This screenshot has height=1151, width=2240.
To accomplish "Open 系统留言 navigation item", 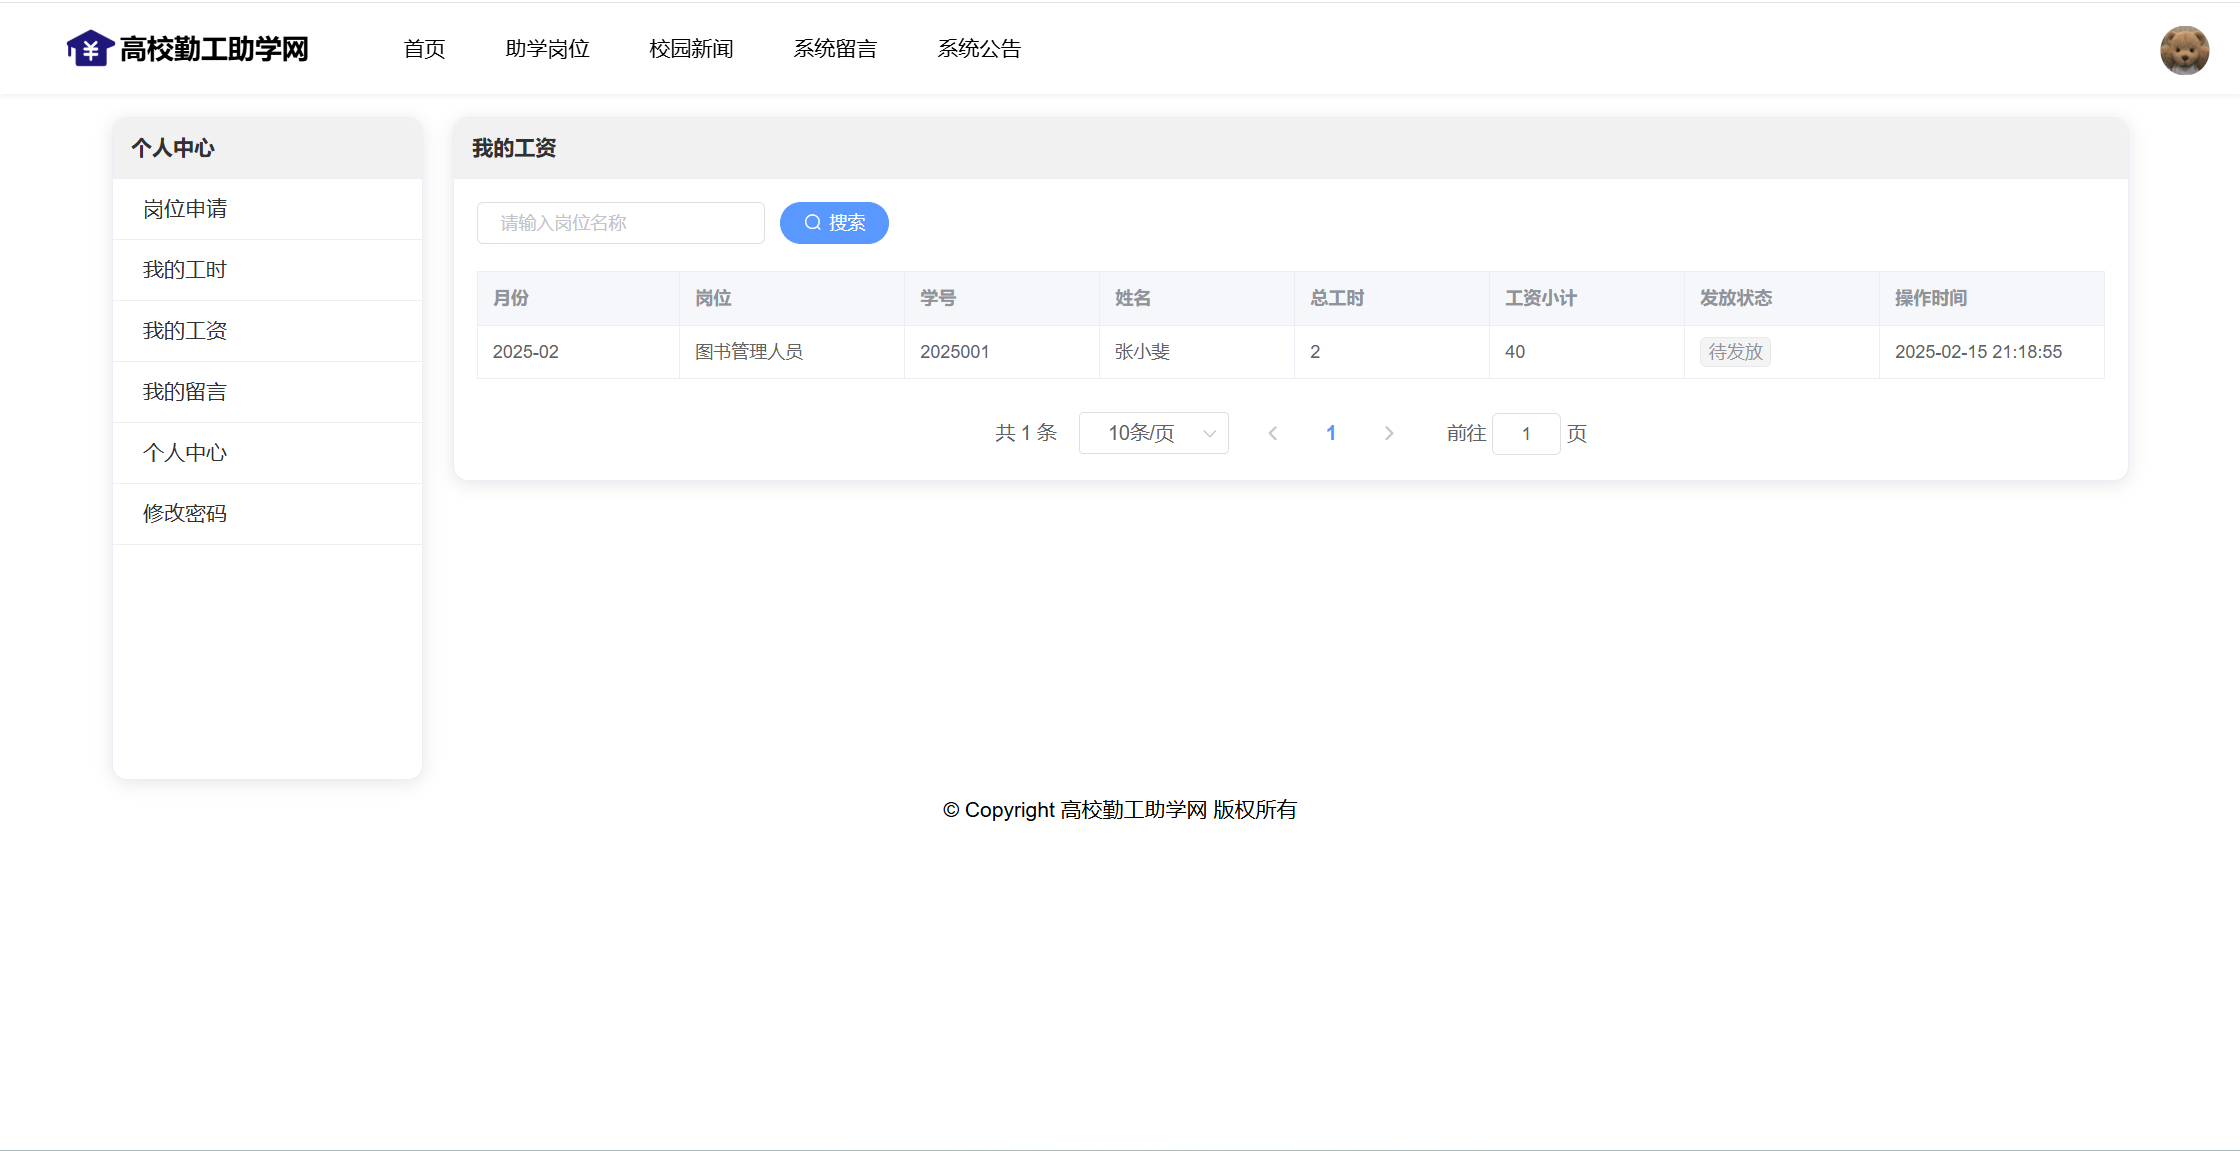I will [835, 49].
